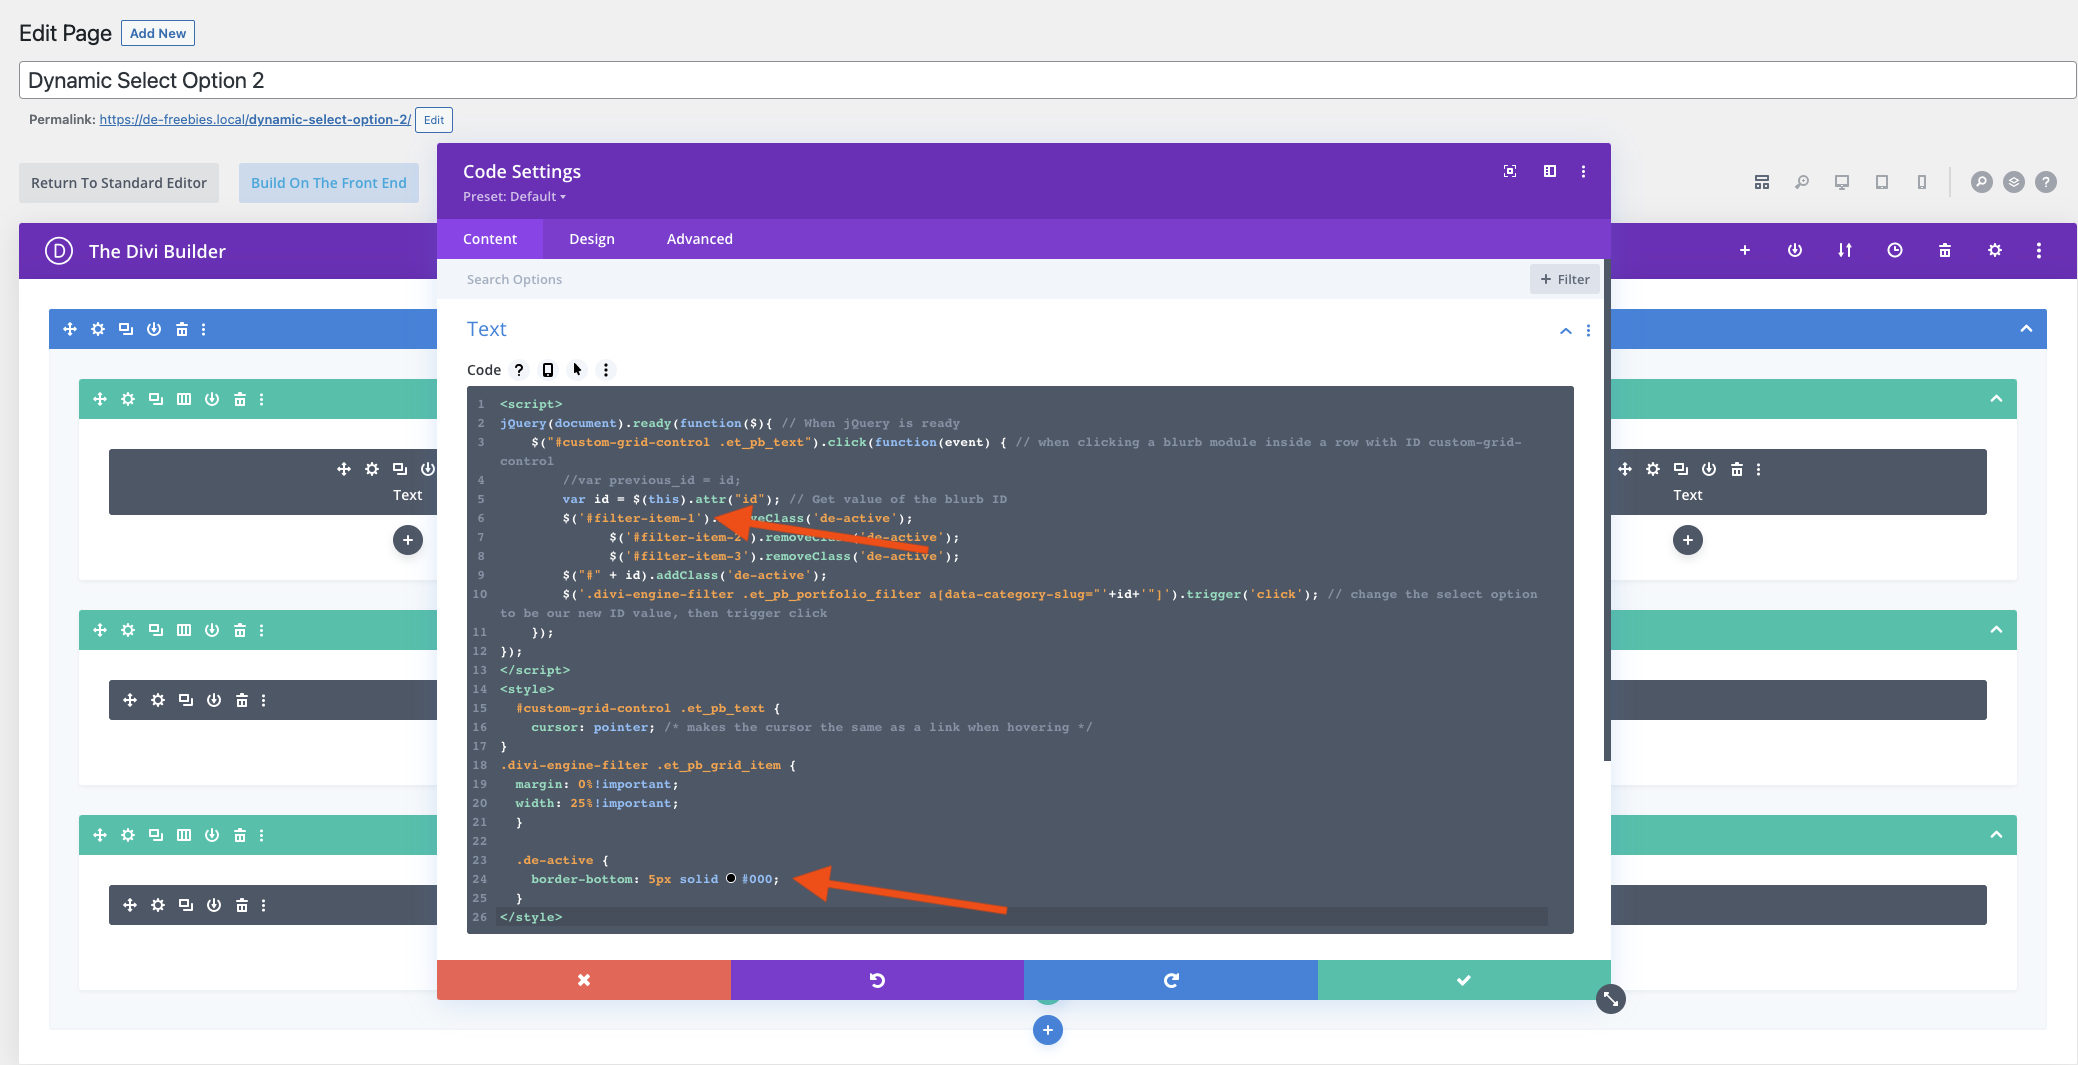Click Return To Standard Editor
This screenshot has width=2078, height=1065.
point(119,183)
